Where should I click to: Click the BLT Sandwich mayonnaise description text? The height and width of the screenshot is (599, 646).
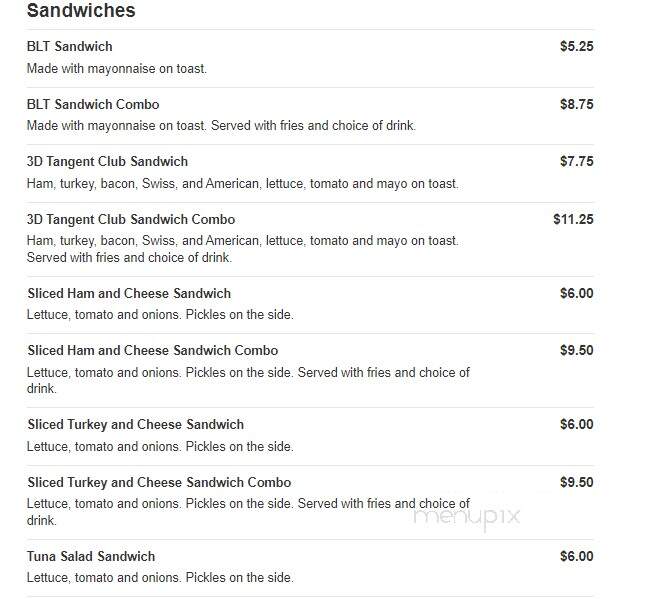point(117,68)
